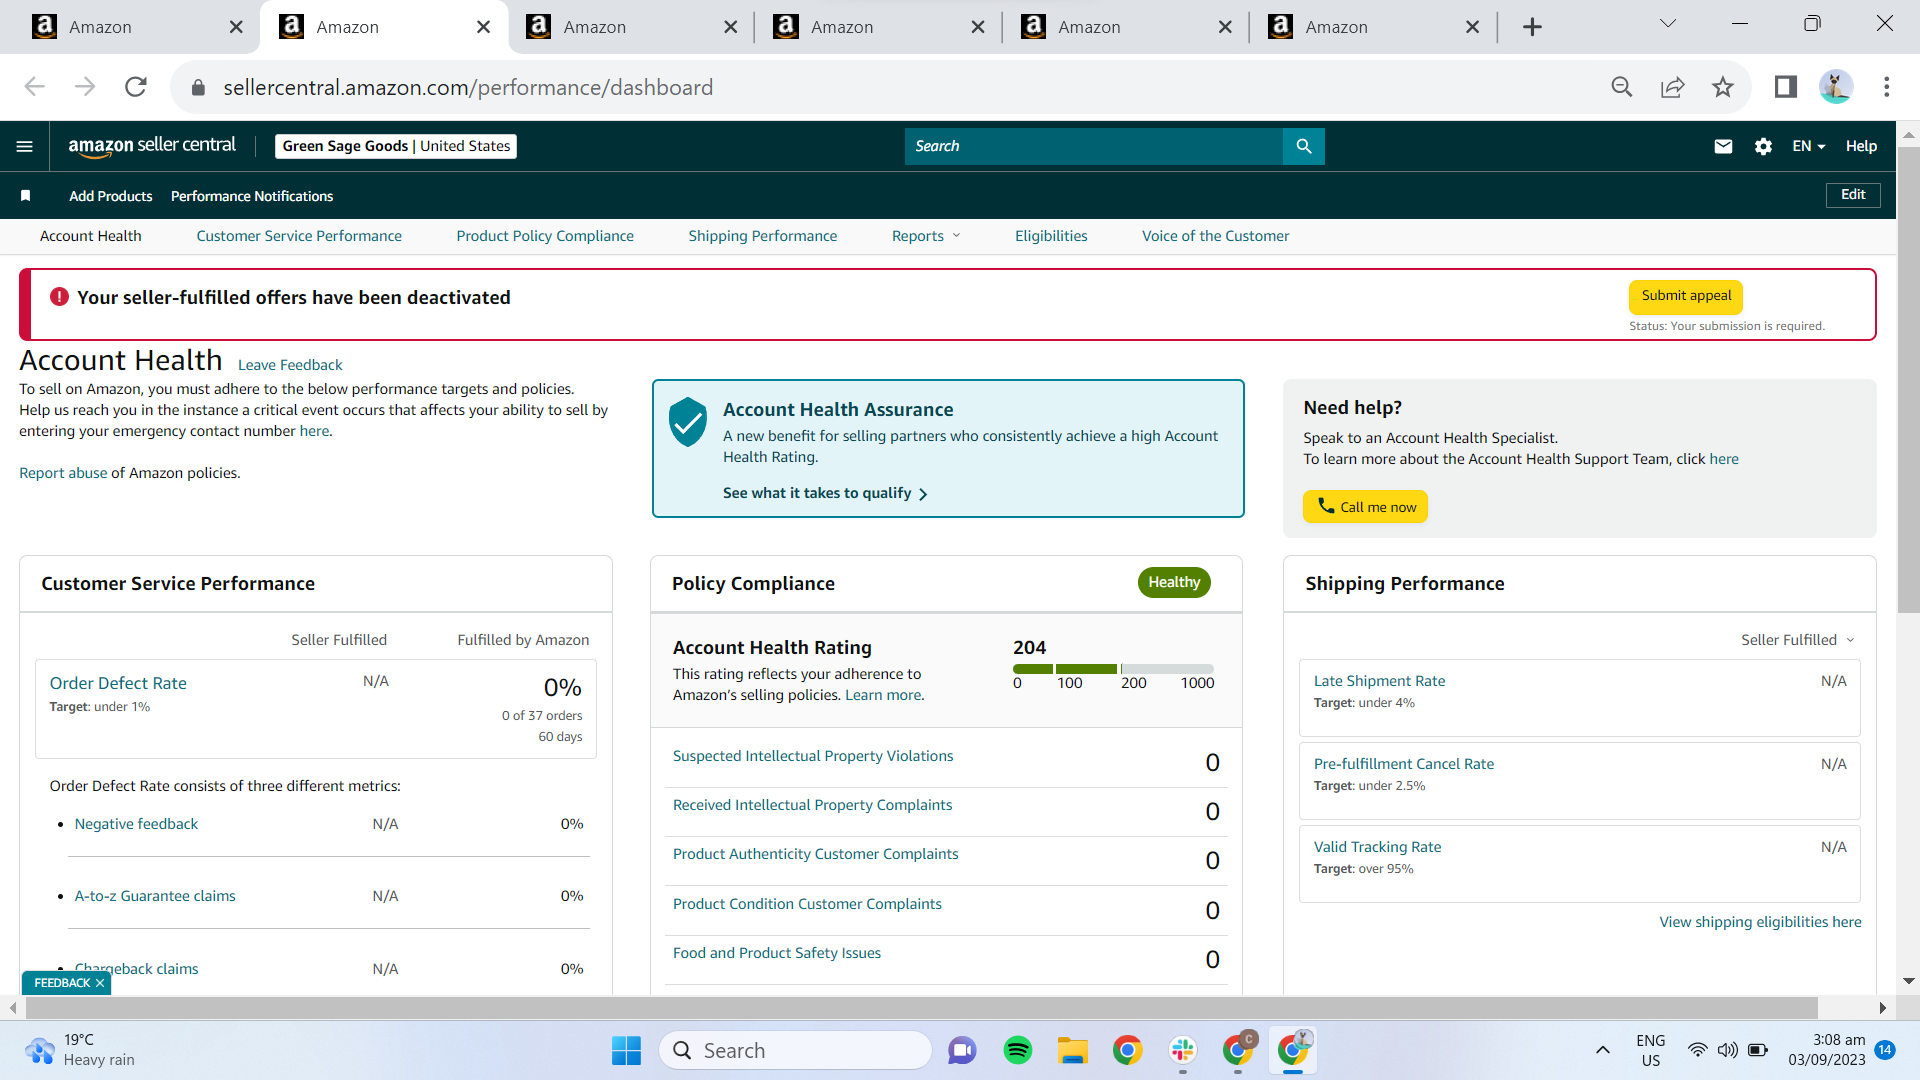Open the tab search chevron in Chrome
The height and width of the screenshot is (1080, 1920).
click(1668, 24)
